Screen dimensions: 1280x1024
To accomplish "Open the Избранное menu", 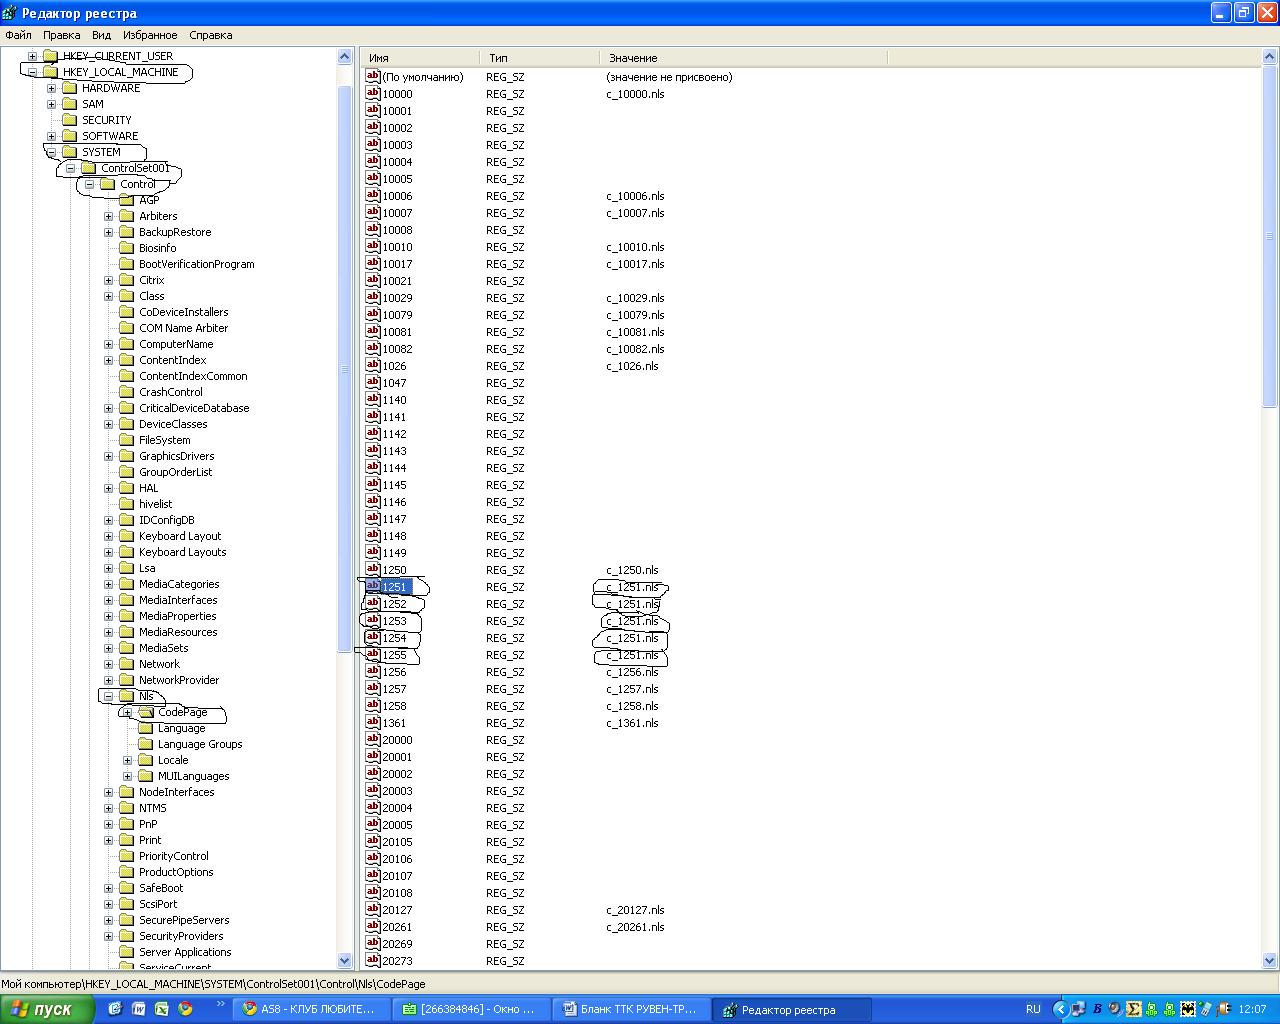I will pos(150,35).
